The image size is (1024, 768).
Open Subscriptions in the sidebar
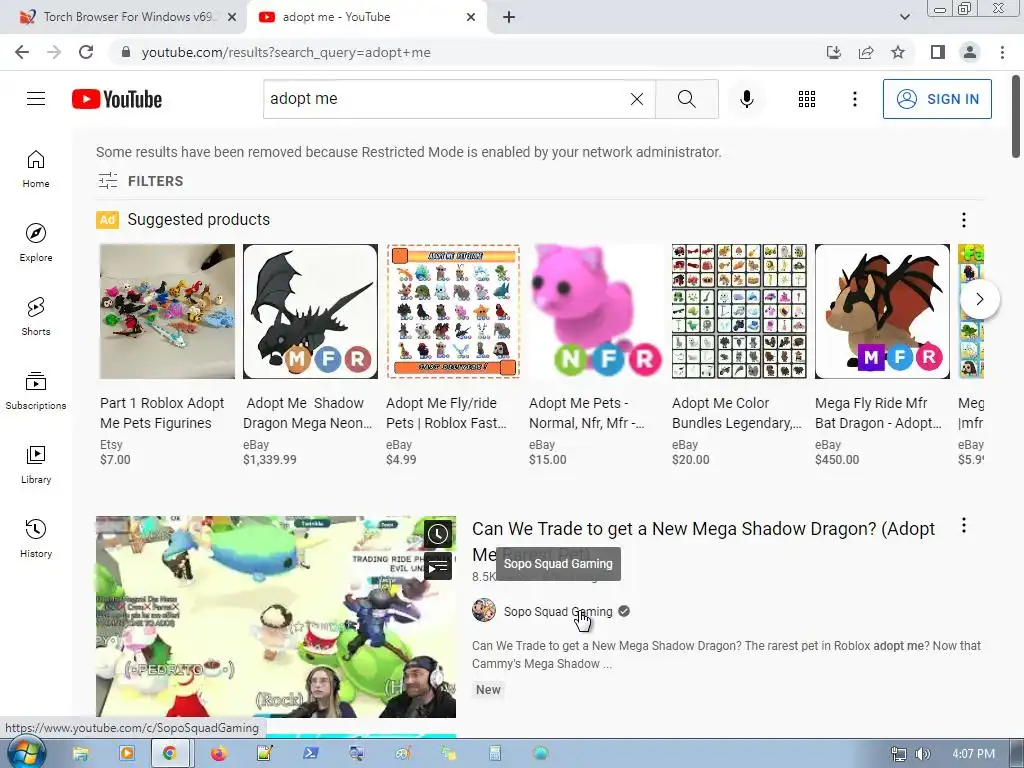point(36,390)
